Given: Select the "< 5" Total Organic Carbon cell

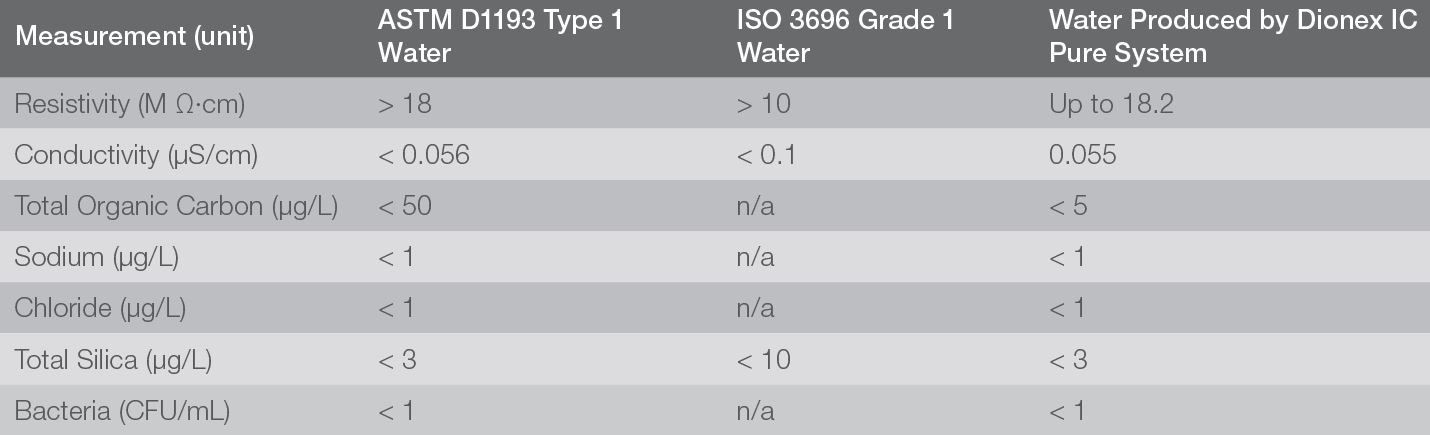Looking at the screenshot, I should click(1067, 206).
